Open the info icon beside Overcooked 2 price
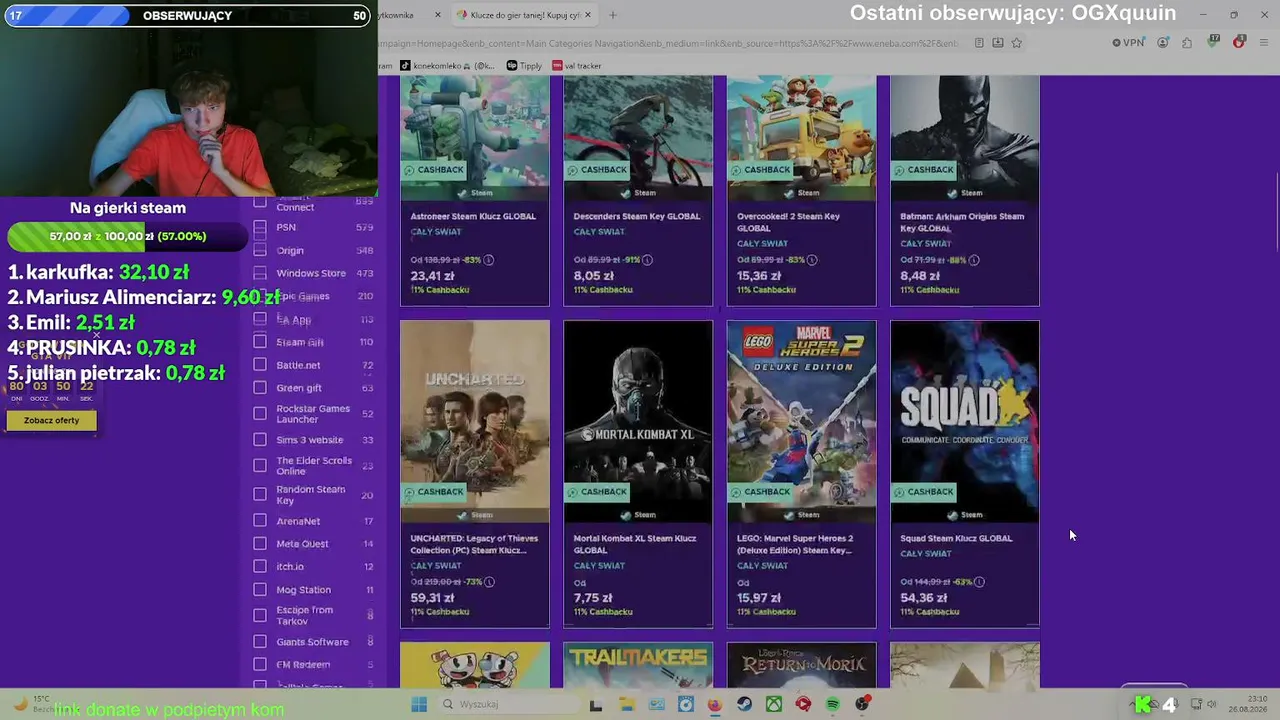Screen dimensions: 1280x720 pos(811,260)
